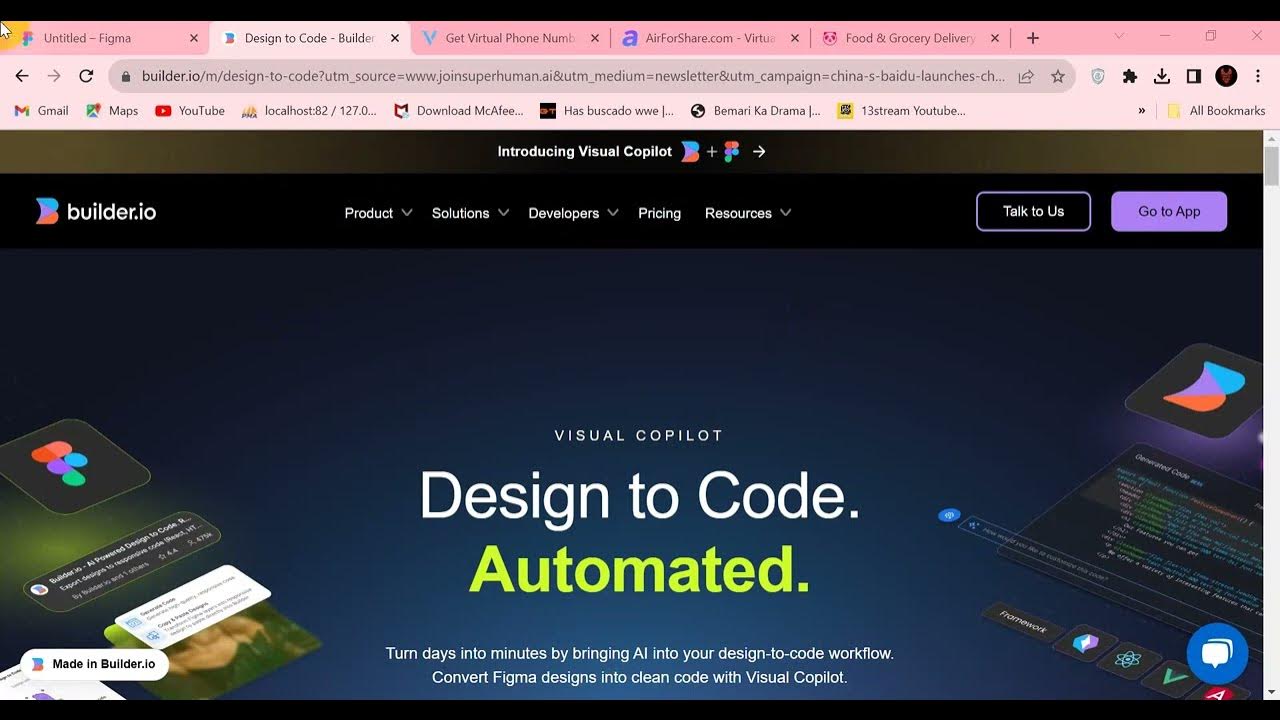
Task: Show more bookmarks with double chevron
Action: coord(1142,111)
